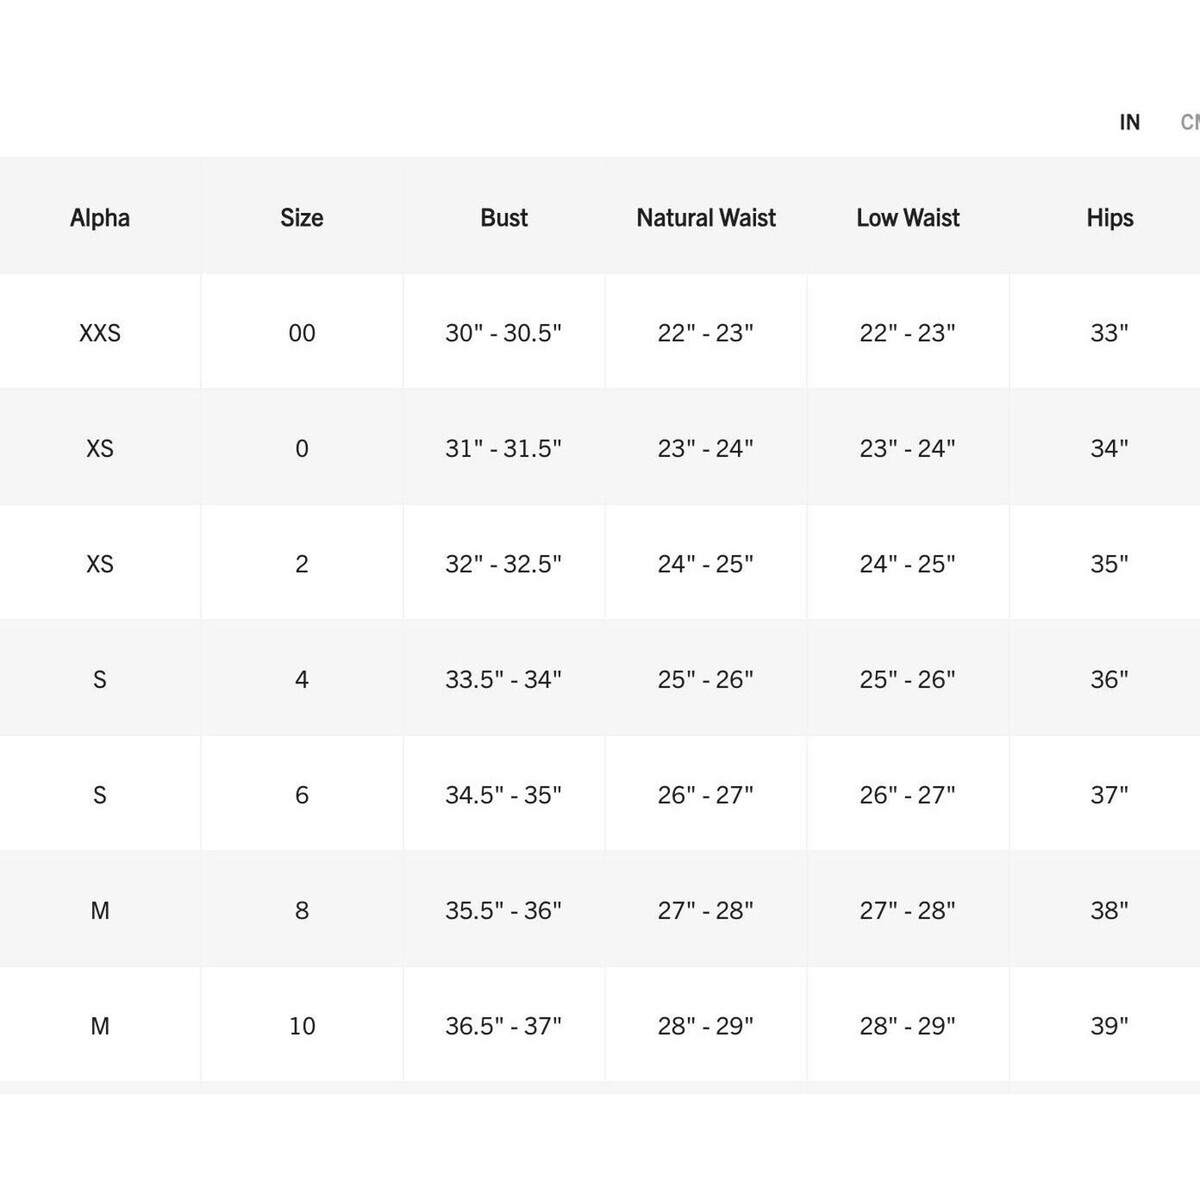Click the 35.5" - 36" bust measurement
The width and height of the screenshot is (1200, 1200).
tap(504, 911)
